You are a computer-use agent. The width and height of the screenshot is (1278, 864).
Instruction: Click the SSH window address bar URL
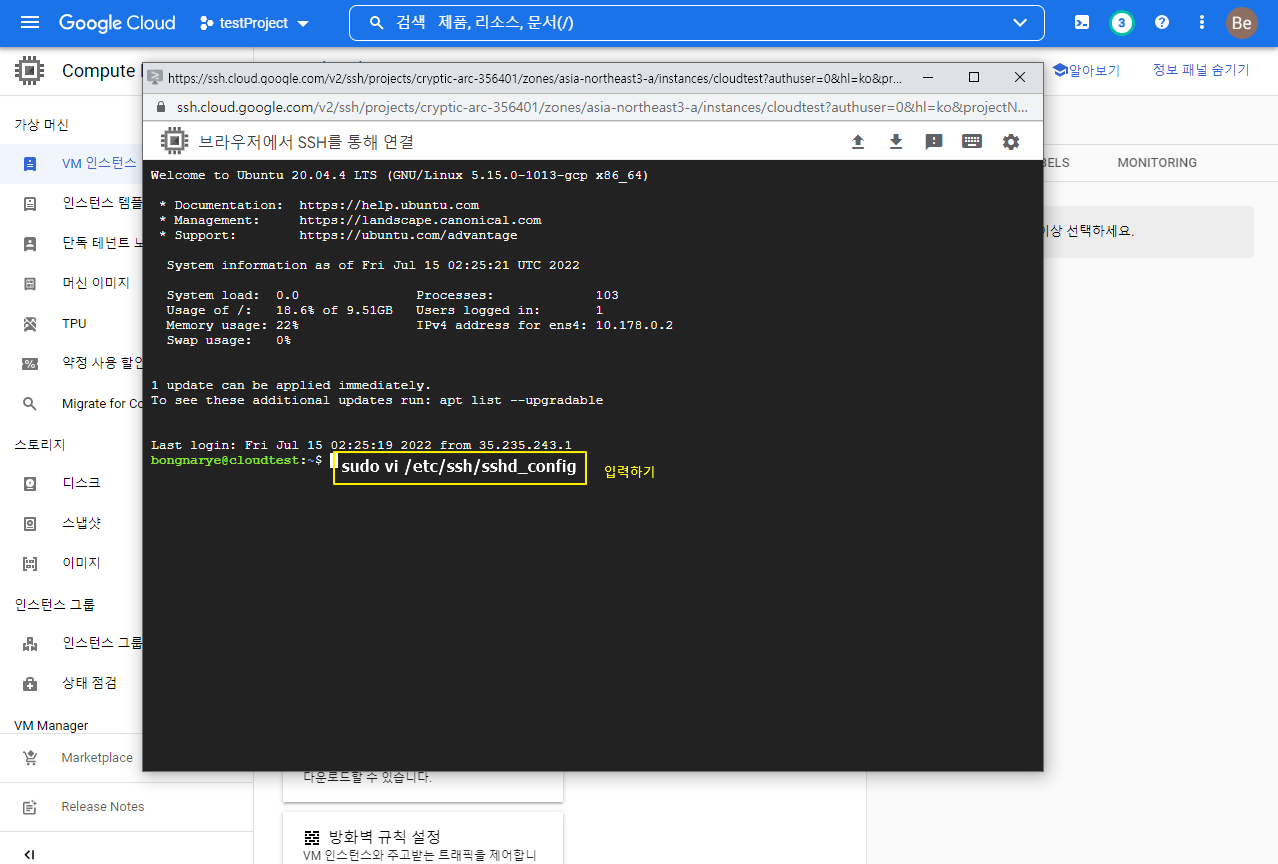point(603,107)
